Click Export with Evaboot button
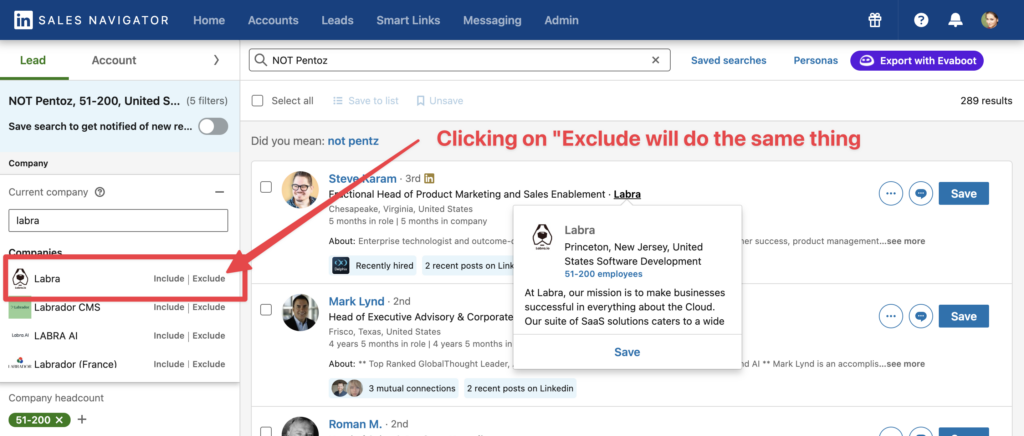 coord(917,61)
